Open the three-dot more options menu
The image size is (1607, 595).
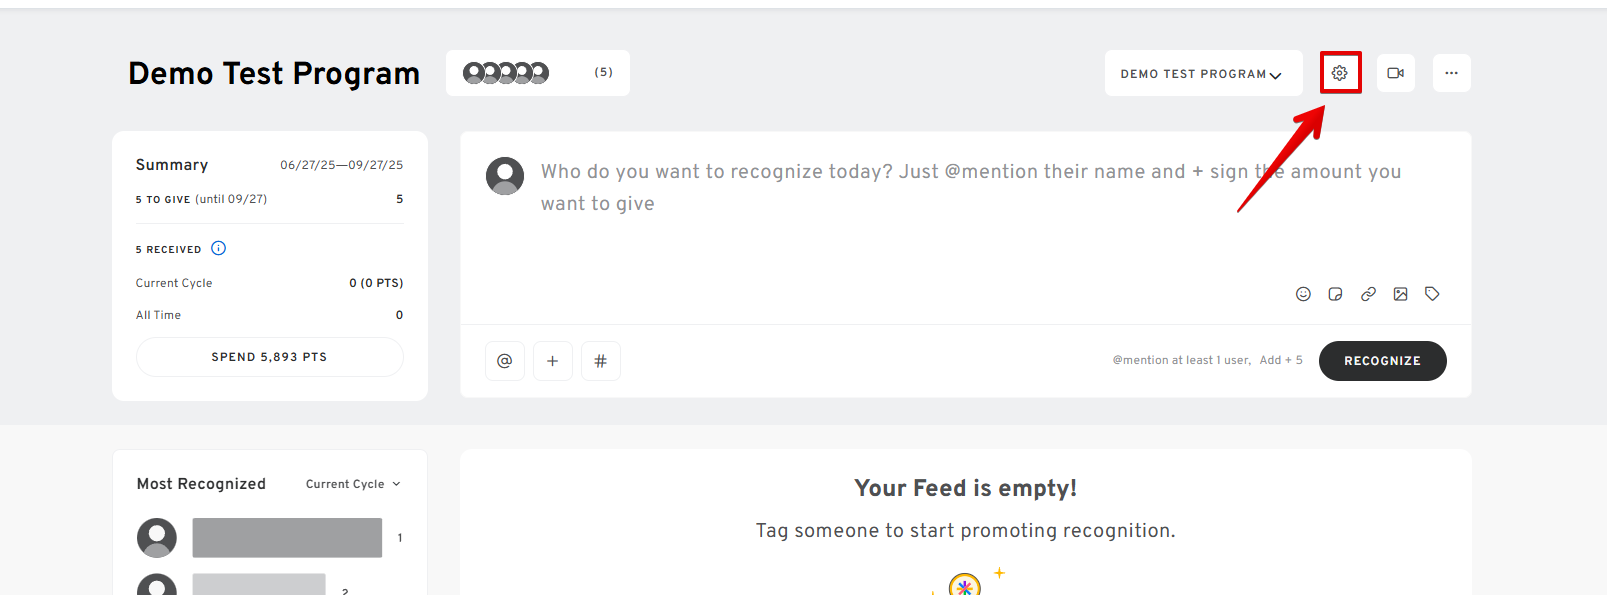[1451, 73]
